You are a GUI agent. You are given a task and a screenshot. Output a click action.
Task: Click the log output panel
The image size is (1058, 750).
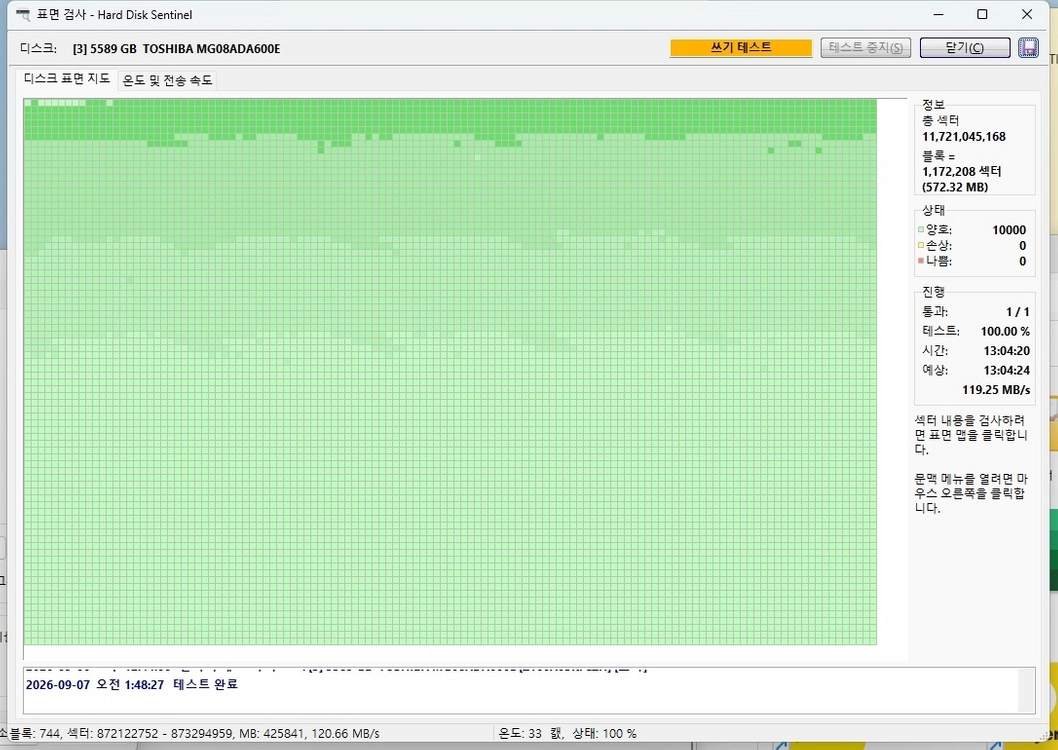pyautogui.click(x=529, y=691)
